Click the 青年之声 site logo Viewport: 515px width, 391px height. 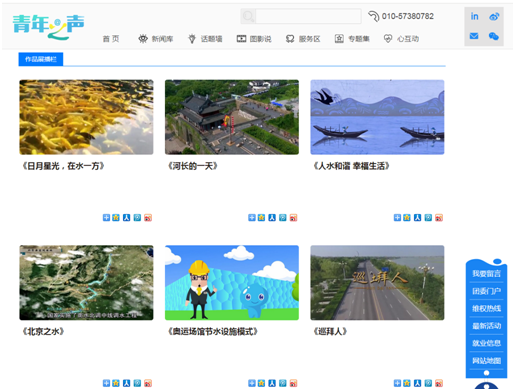click(48, 27)
